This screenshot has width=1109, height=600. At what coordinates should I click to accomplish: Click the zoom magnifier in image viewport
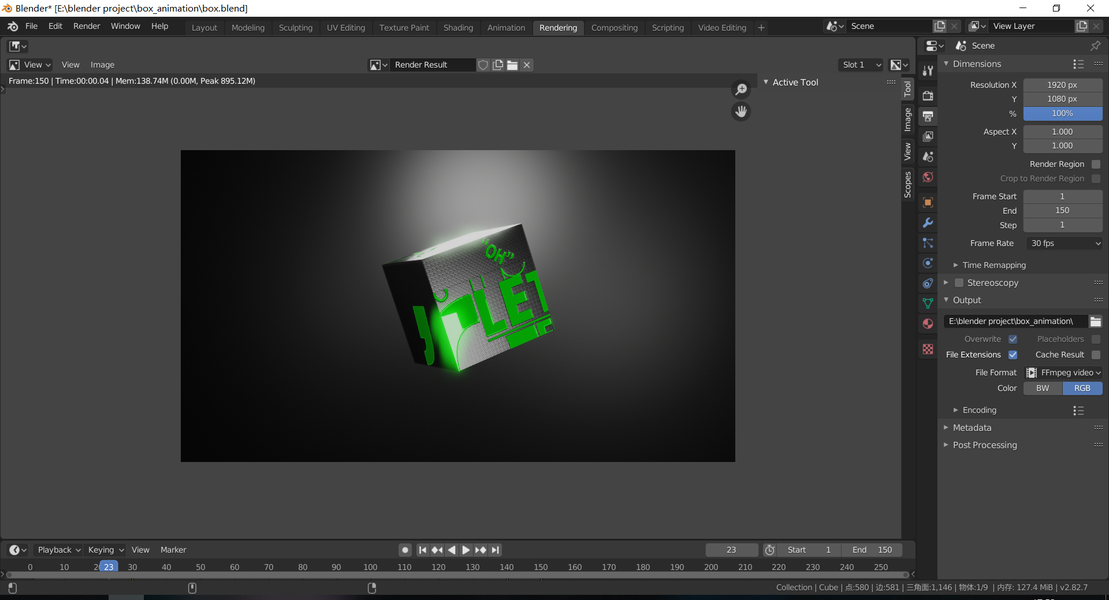[741, 89]
